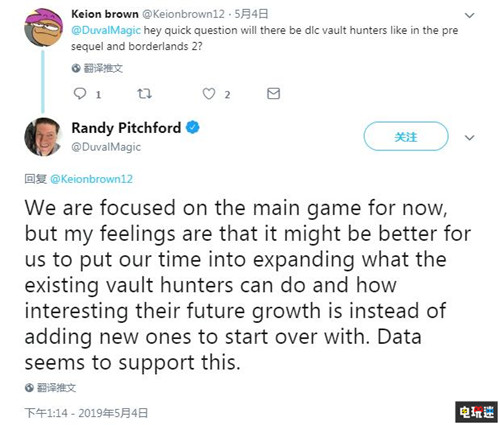Image resolution: width=500 pixels, height=425 pixels.
Task: Click Randy Pitchford's blue verified badge
Action: pyautogui.click(x=192, y=127)
